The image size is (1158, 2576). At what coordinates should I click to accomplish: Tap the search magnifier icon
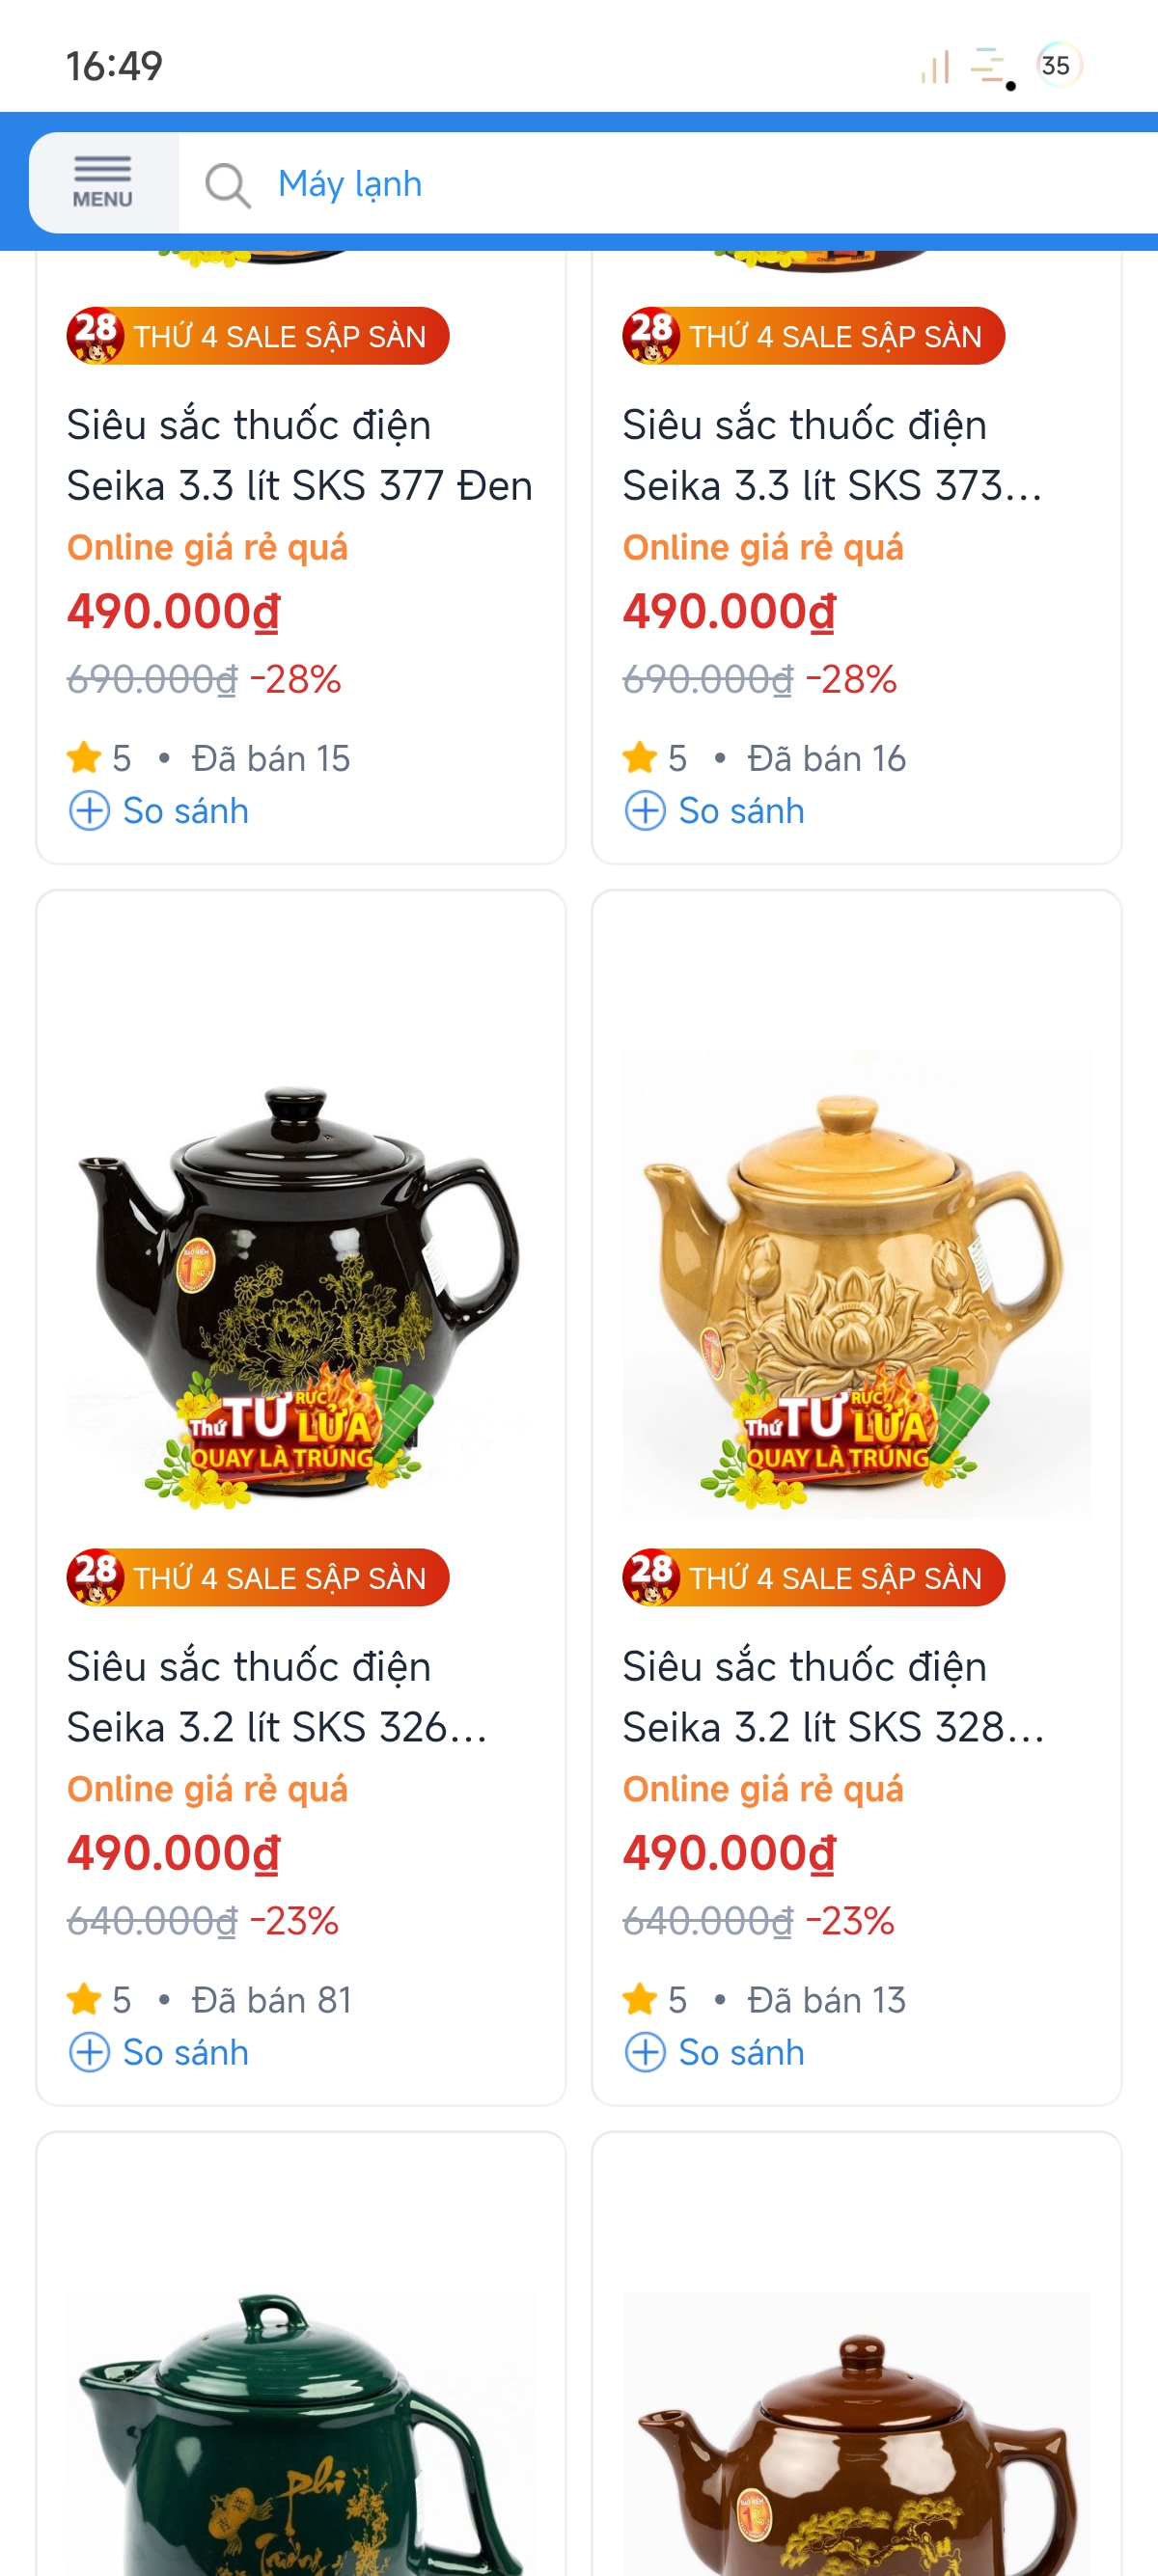point(228,185)
